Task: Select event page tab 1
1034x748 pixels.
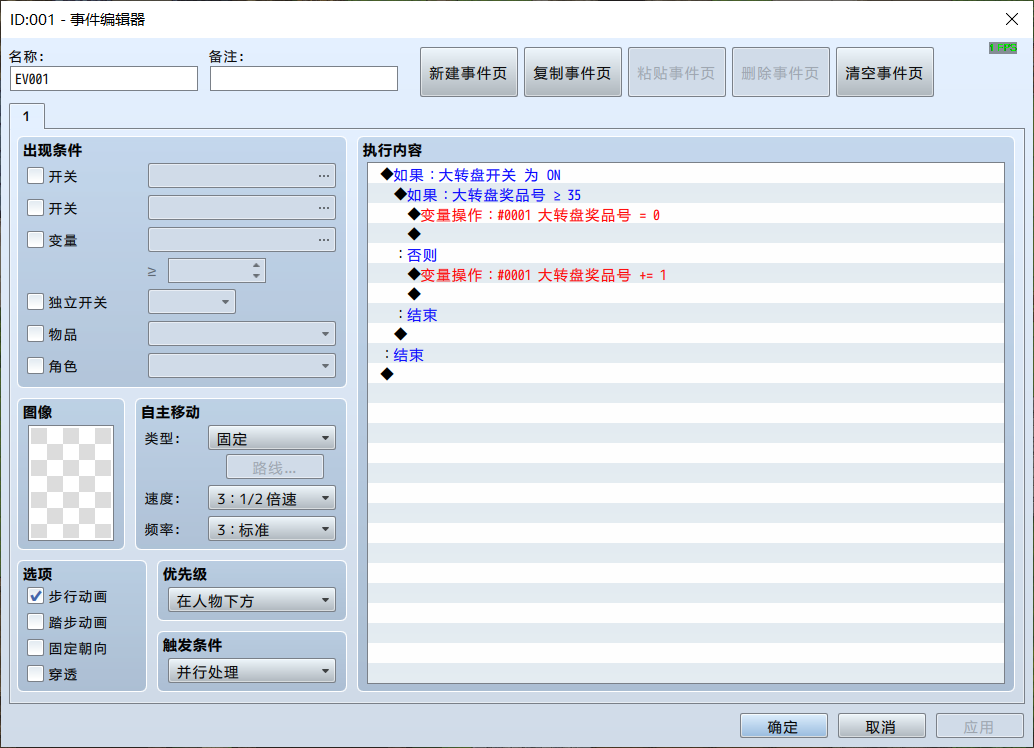Action: tap(26, 116)
